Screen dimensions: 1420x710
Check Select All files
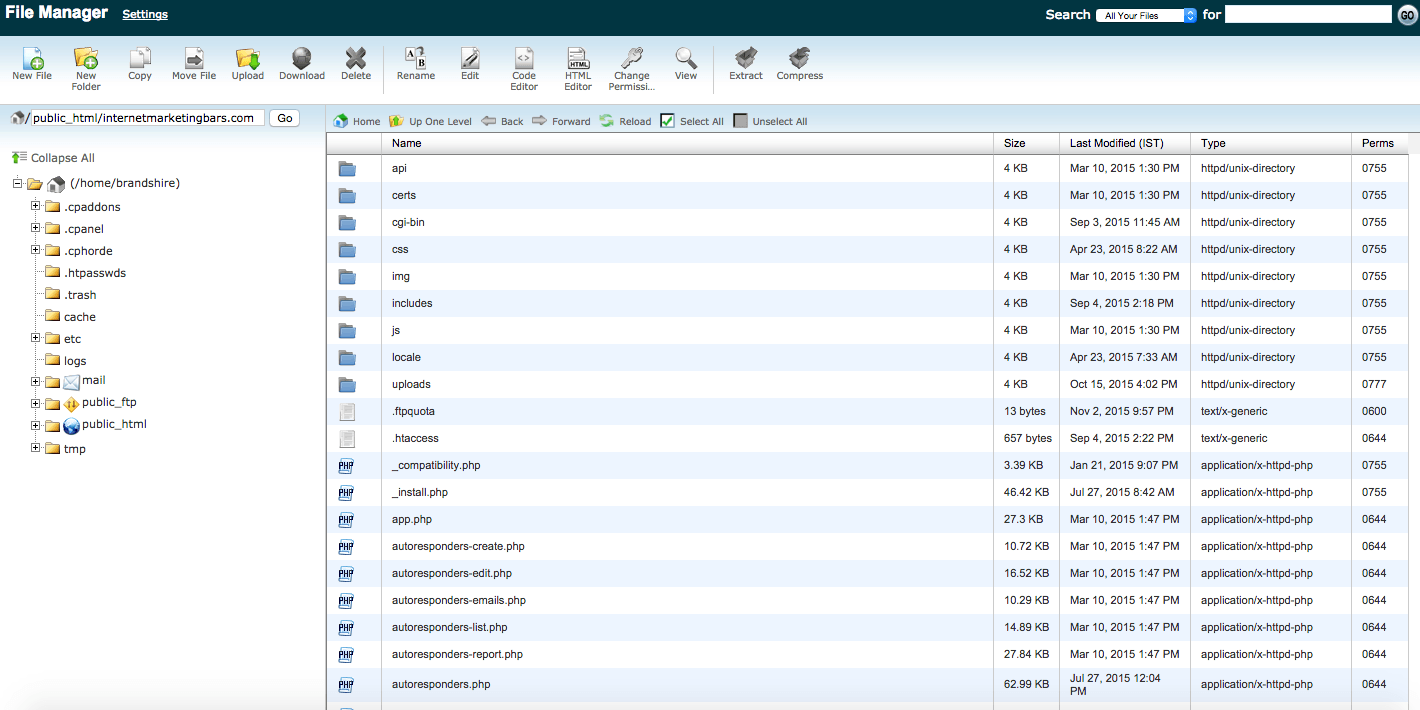(668, 121)
